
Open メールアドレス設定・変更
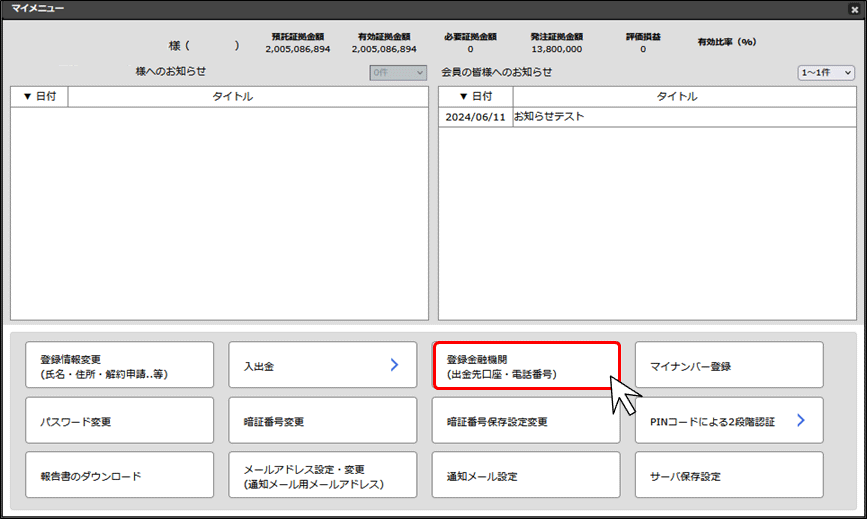coord(322,476)
